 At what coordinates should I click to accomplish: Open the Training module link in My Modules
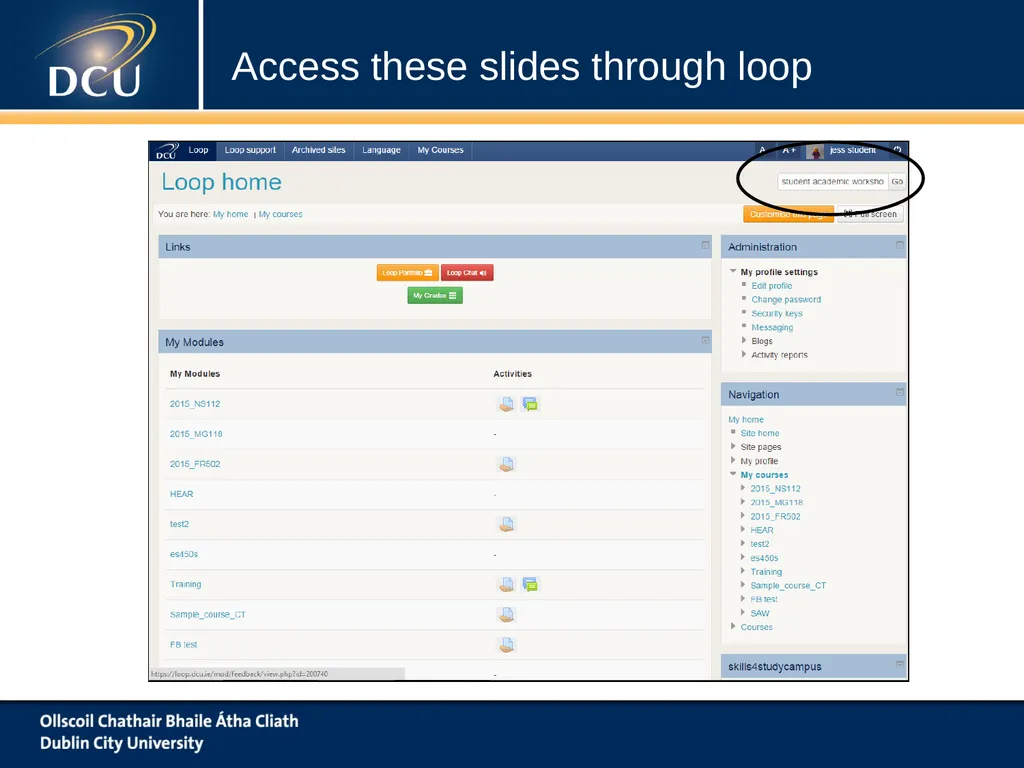tap(185, 584)
